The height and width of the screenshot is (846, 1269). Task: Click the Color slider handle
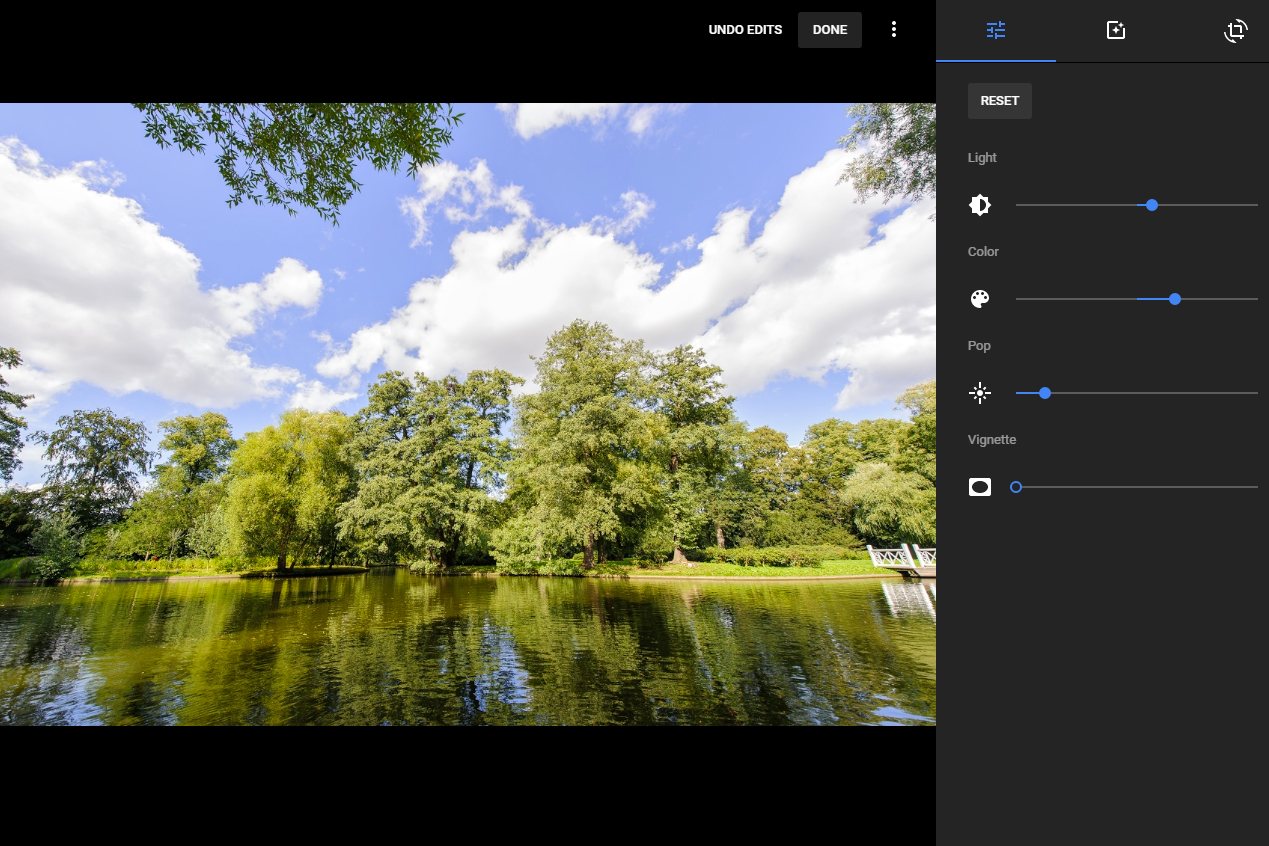coord(1174,298)
